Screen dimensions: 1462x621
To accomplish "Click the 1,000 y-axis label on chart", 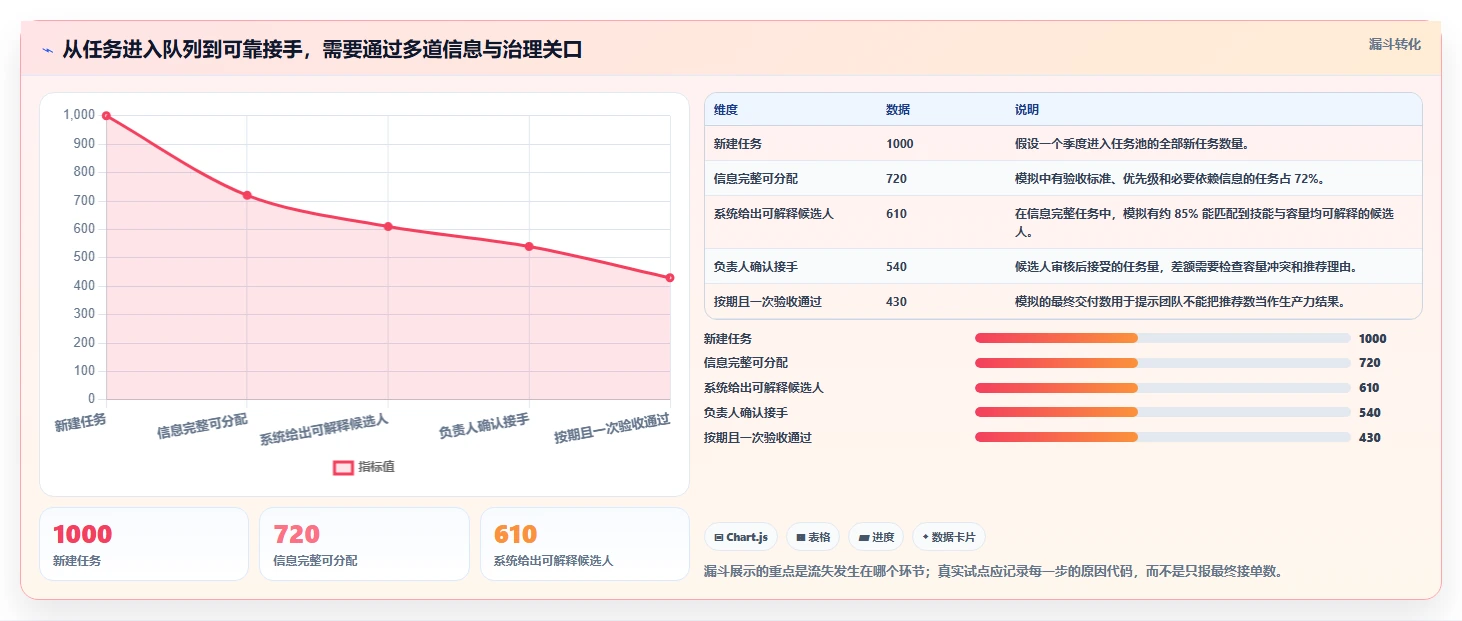I will (x=80, y=115).
